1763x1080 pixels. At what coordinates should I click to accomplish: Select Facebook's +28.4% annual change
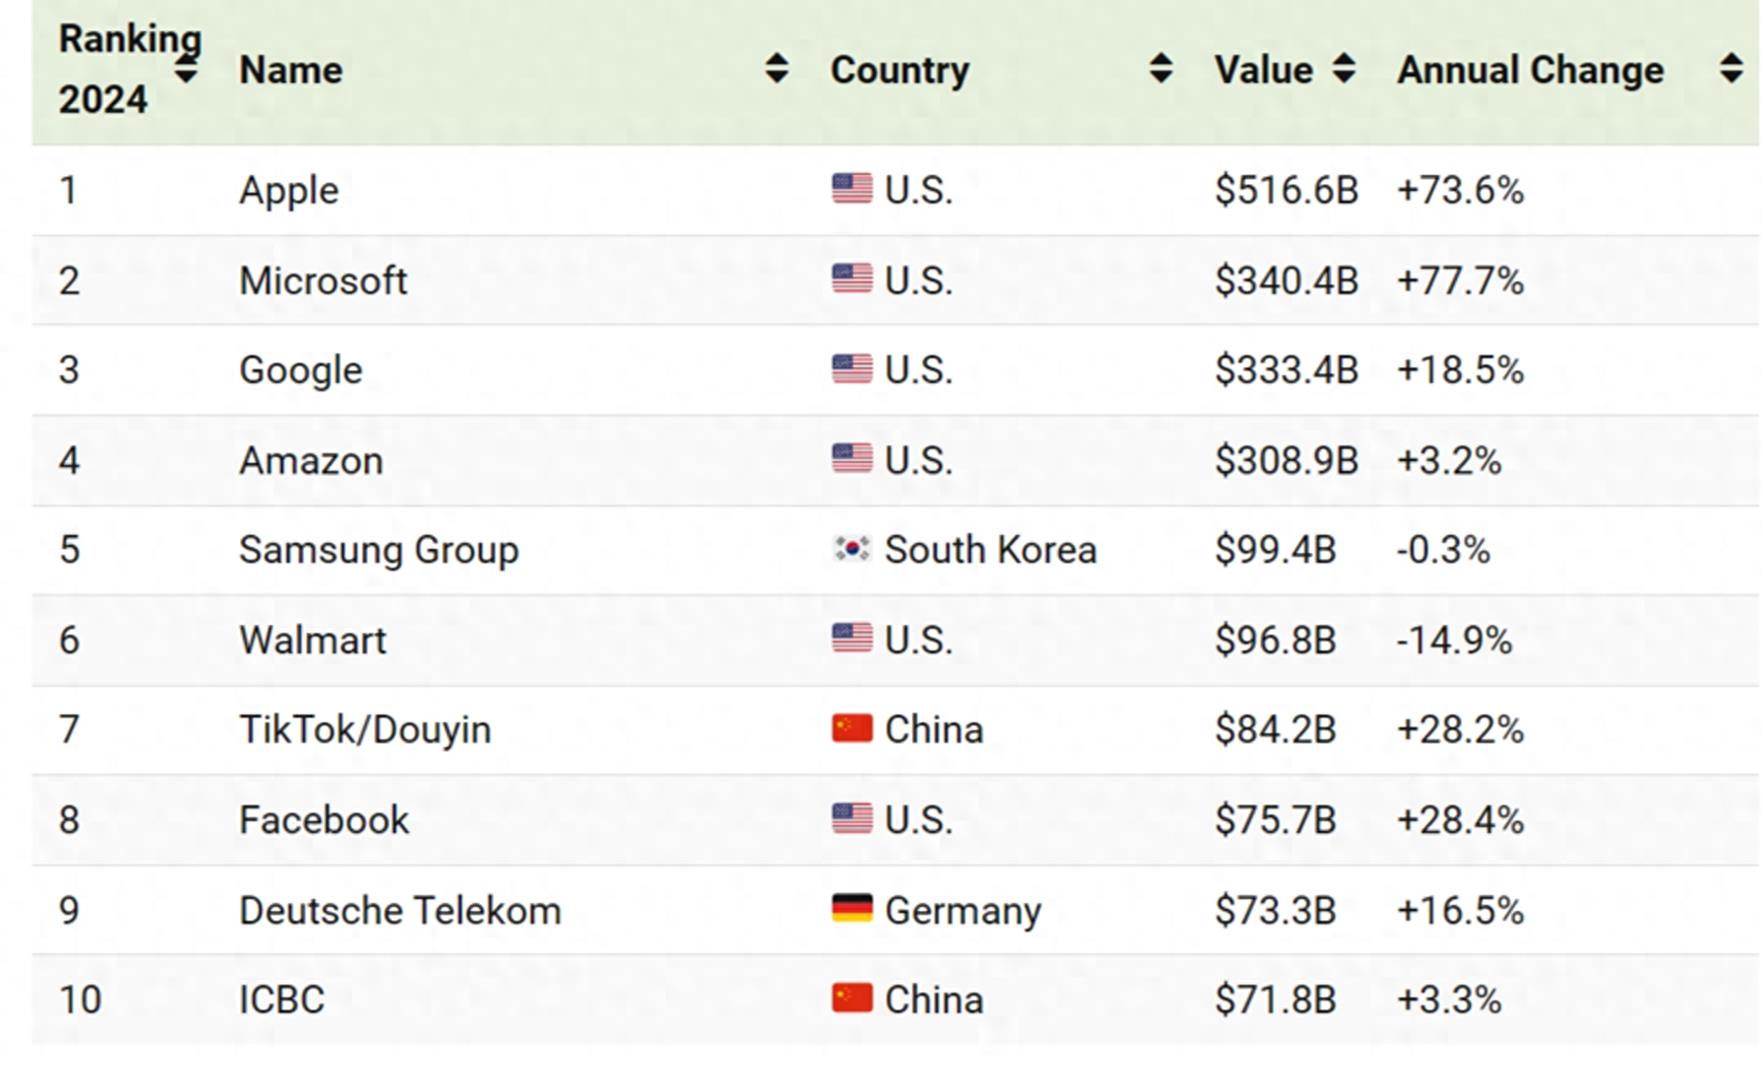(1460, 820)
